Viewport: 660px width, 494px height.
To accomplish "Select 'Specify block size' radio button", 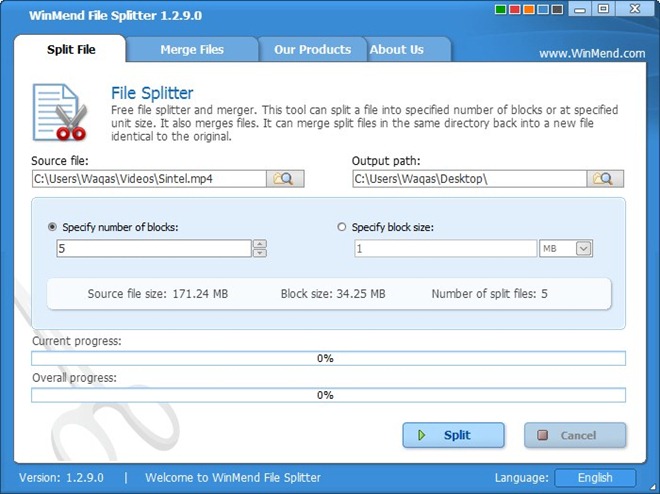I will click(342, 227).
